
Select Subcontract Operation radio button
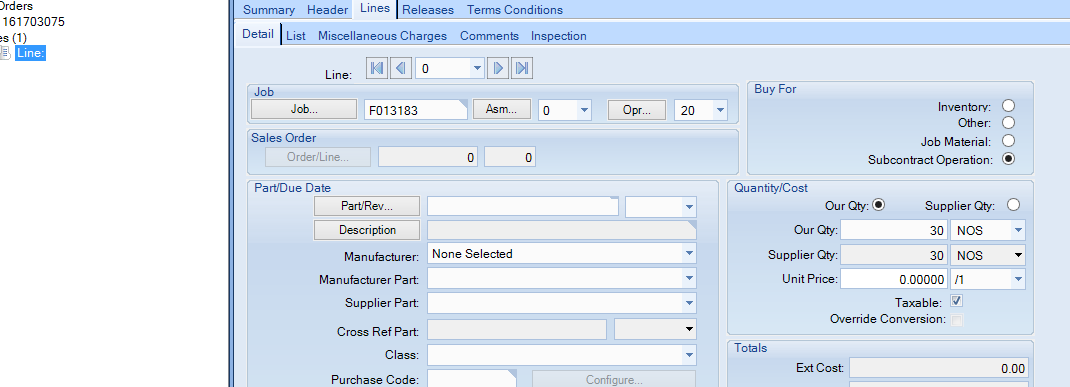pos(1008,158)
